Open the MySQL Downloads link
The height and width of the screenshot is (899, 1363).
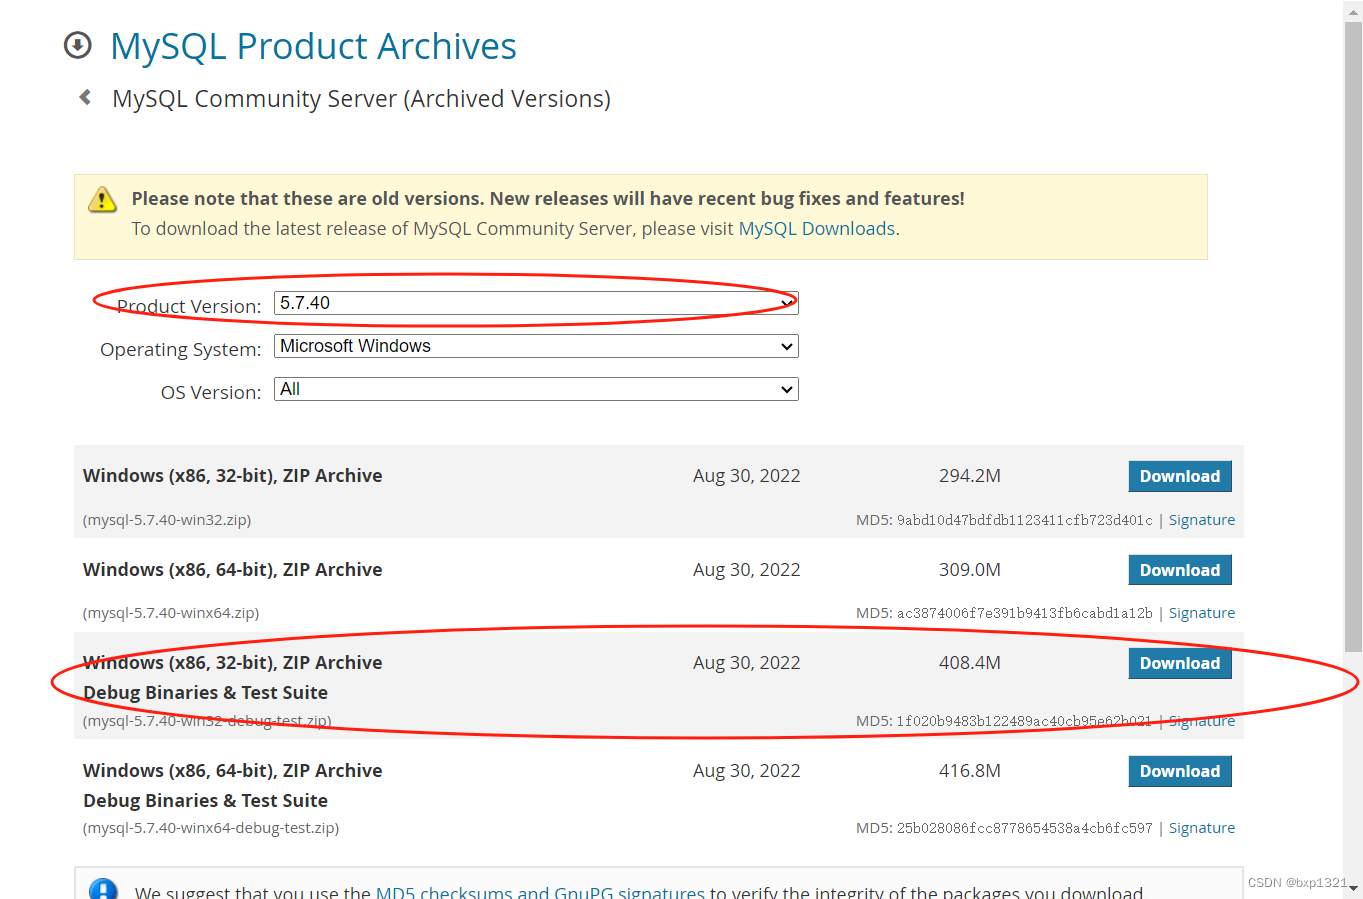coord(817,229)
